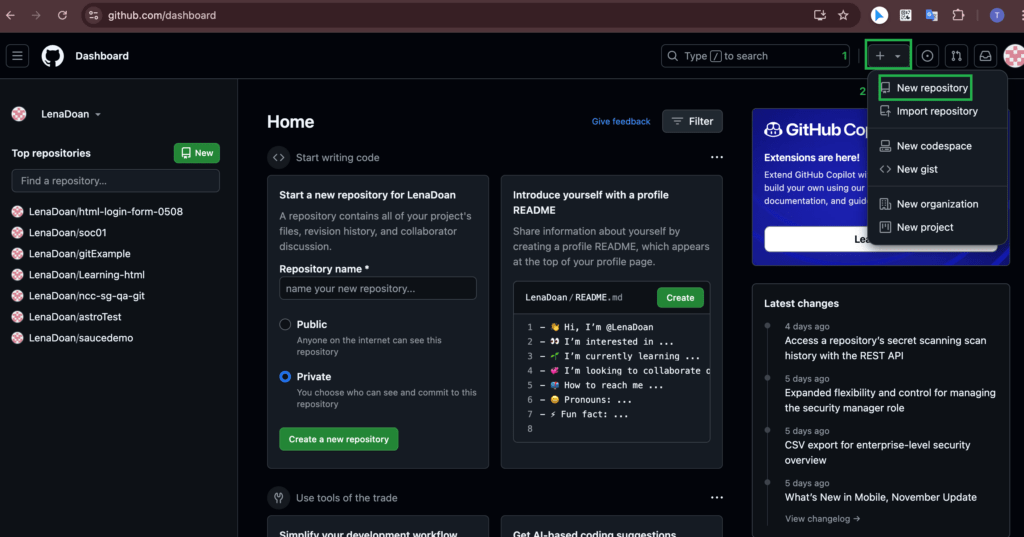Viewport: 1024px width, 537px height.
Task: Choose Import repository from the menu
Action: click(936, 111)
